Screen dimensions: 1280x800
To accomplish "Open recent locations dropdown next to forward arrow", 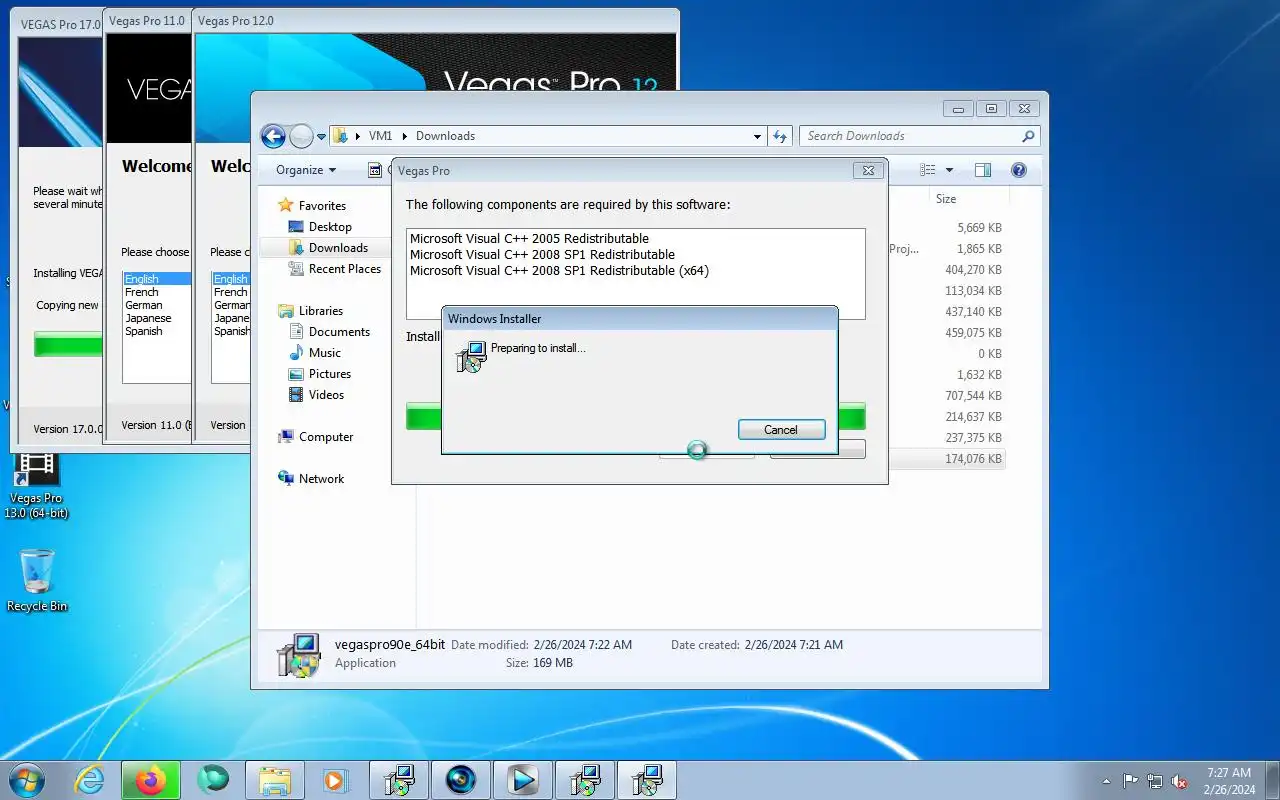I will click(321, 136).
